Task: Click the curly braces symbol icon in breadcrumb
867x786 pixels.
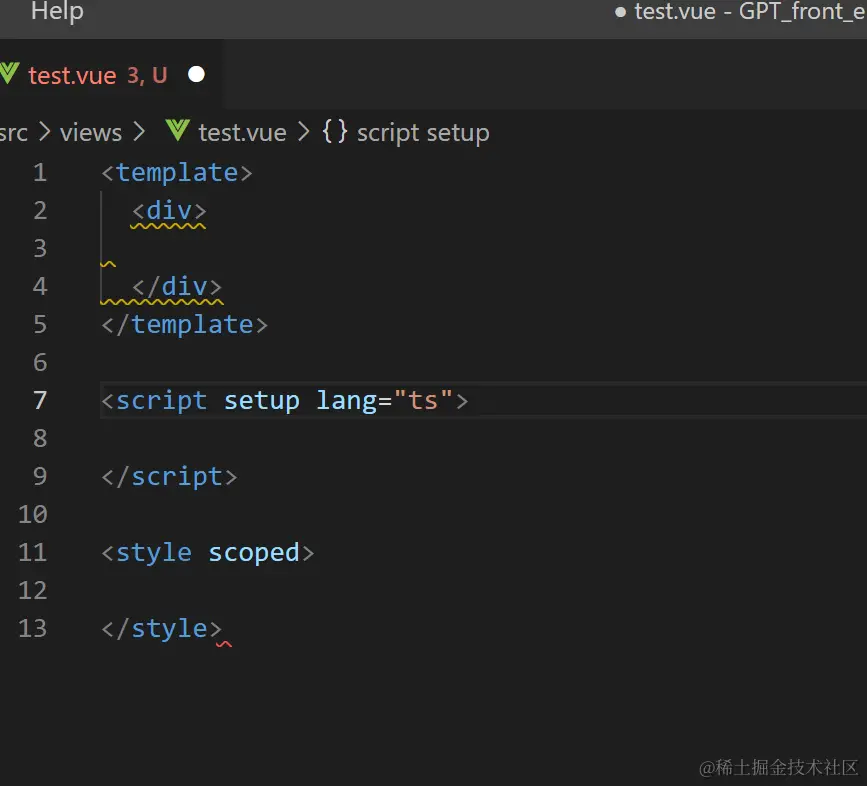Action: pos(335,131)
